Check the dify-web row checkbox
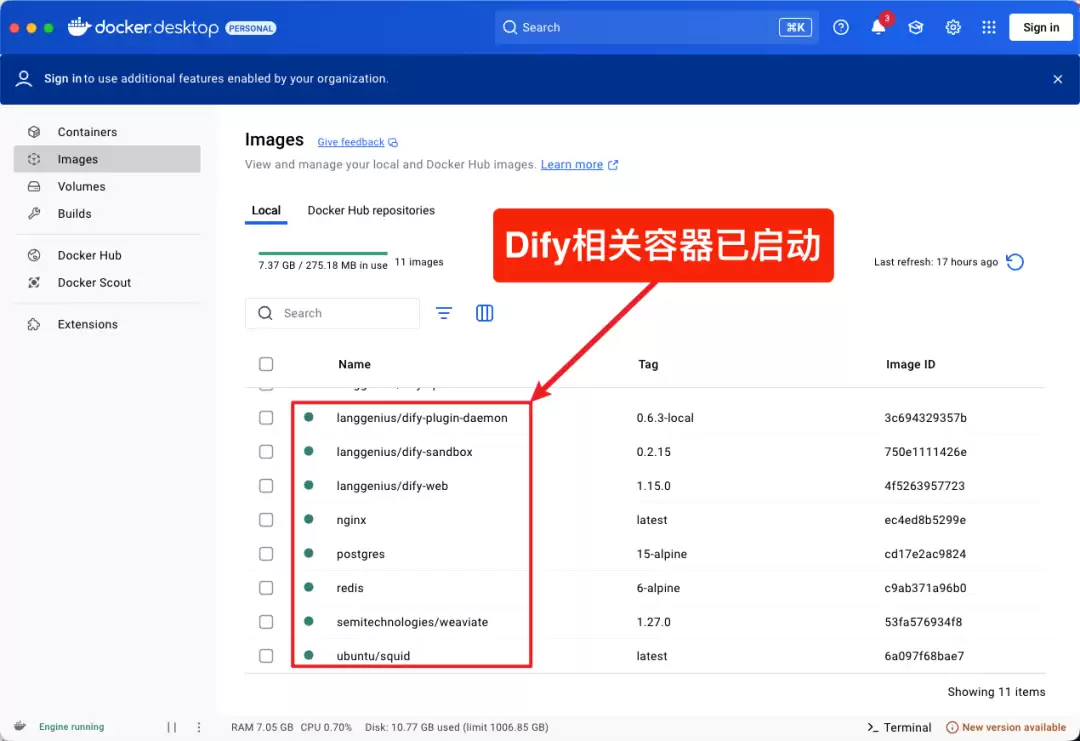This screenshot has width=1080, height=741. tap(266, 486)
